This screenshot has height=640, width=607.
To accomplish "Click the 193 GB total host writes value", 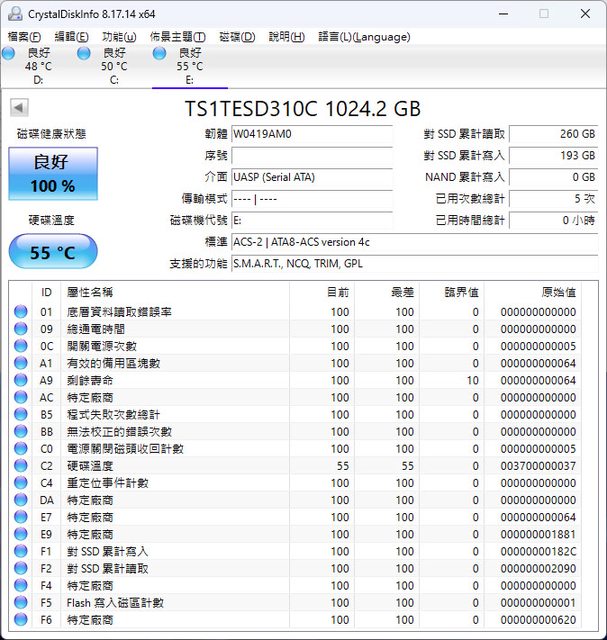I will tap(554, 156).
